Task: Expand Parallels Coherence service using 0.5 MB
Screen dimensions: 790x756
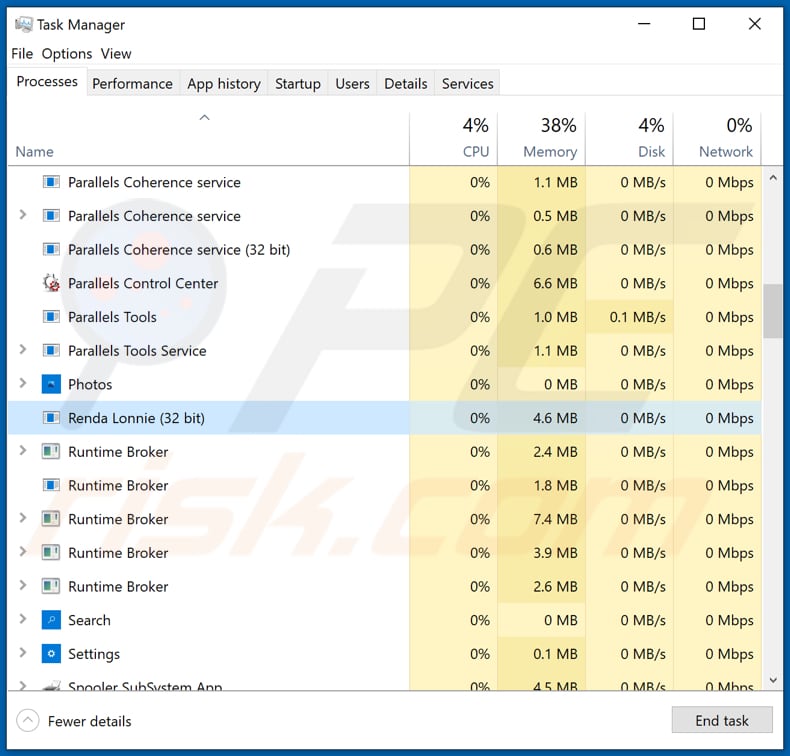Action: (x=23, y=215)
